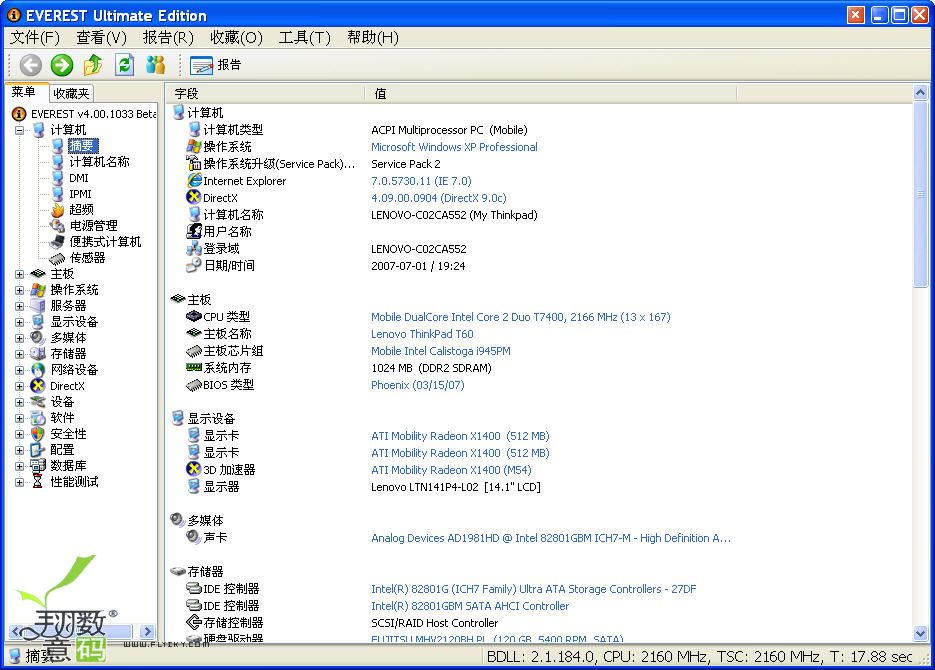Viewport: 935px width, 670px height.
Task: Click the 配置 icon in tree
Action: pyautogui.click(x=38, y=450)
